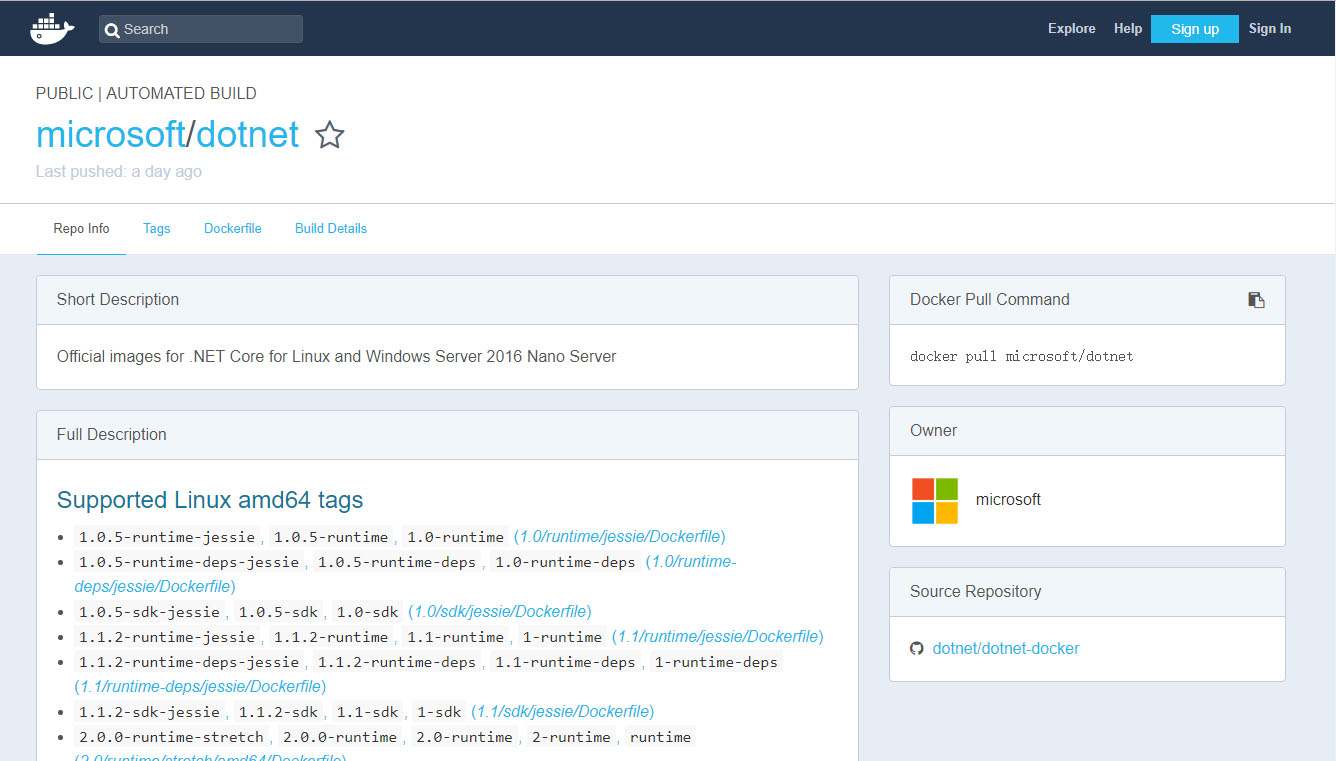Open the 1.0/runtime-deps/jessie/Dockerfile link
Image resolution: width=1336 pixels, height=761 pixels.
click(x=405, y=574)
